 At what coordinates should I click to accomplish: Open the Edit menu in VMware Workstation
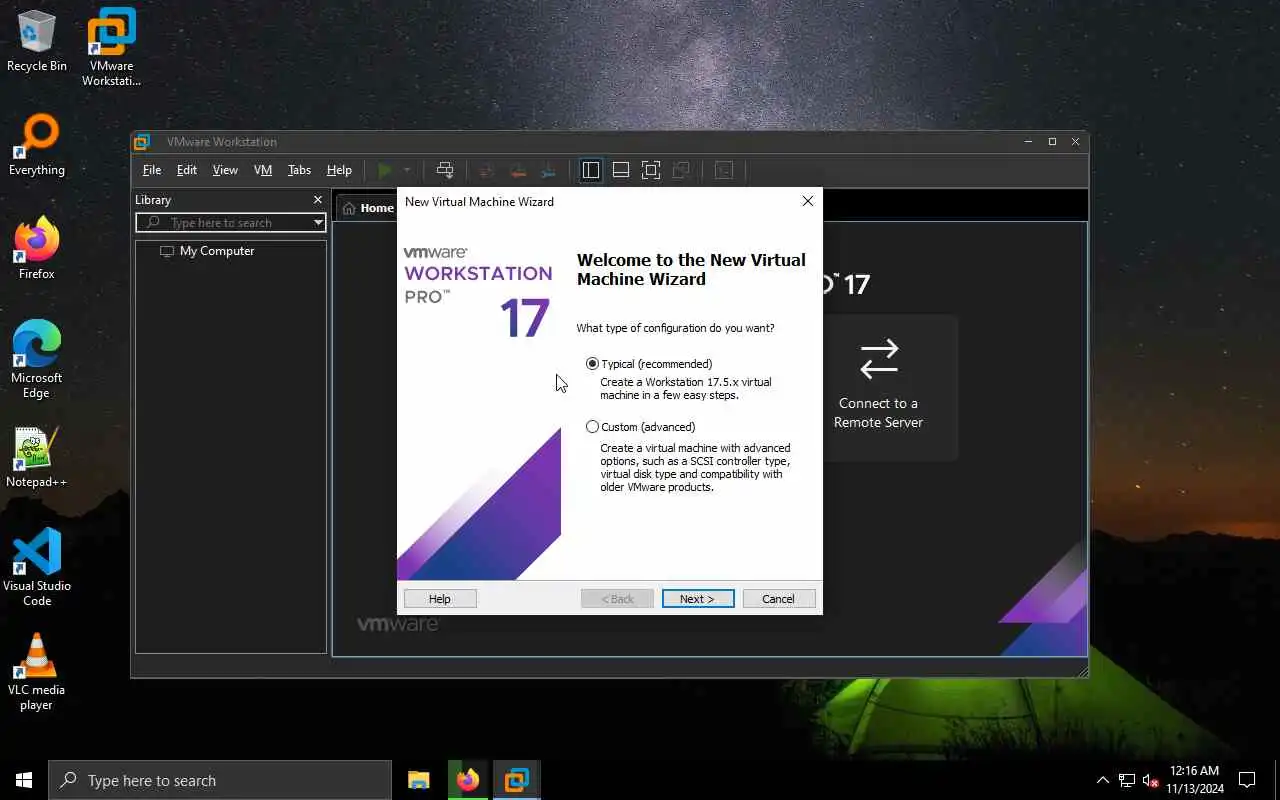coord(187,170)
